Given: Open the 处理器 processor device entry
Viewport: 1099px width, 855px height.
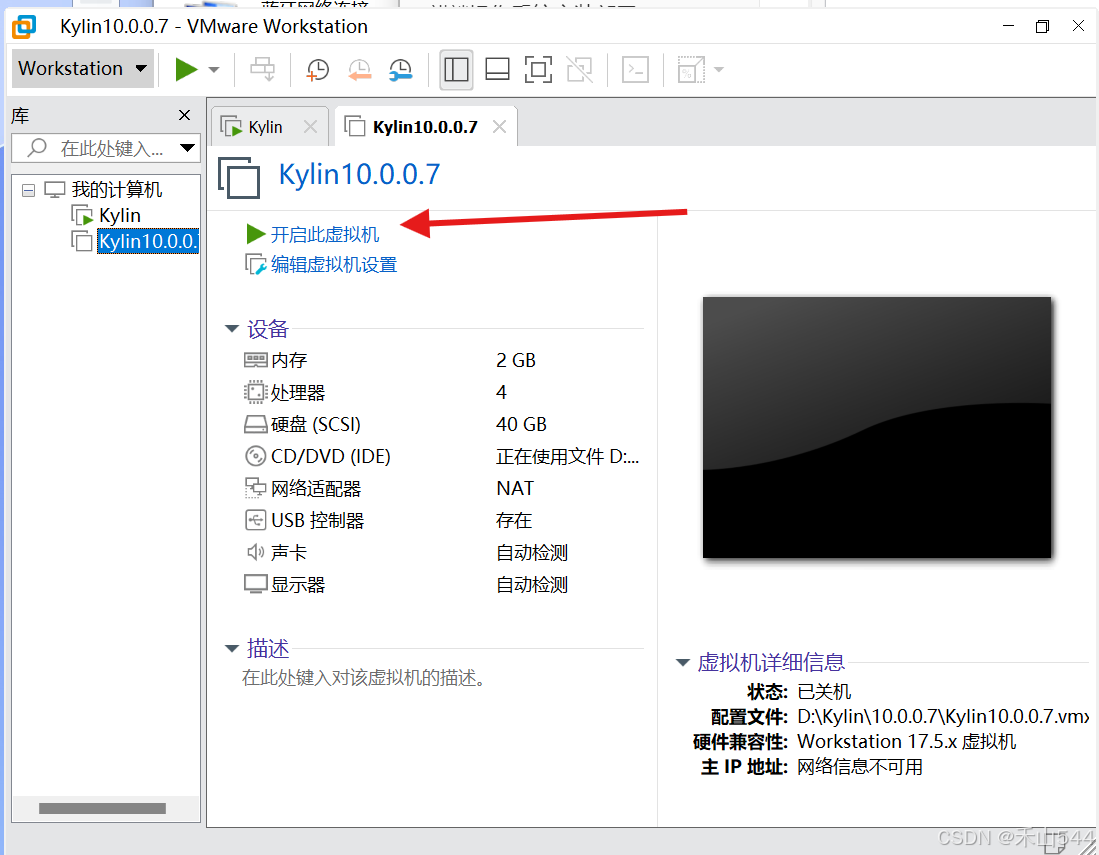Looking at the screenshot, I should (x=298, y=392).
